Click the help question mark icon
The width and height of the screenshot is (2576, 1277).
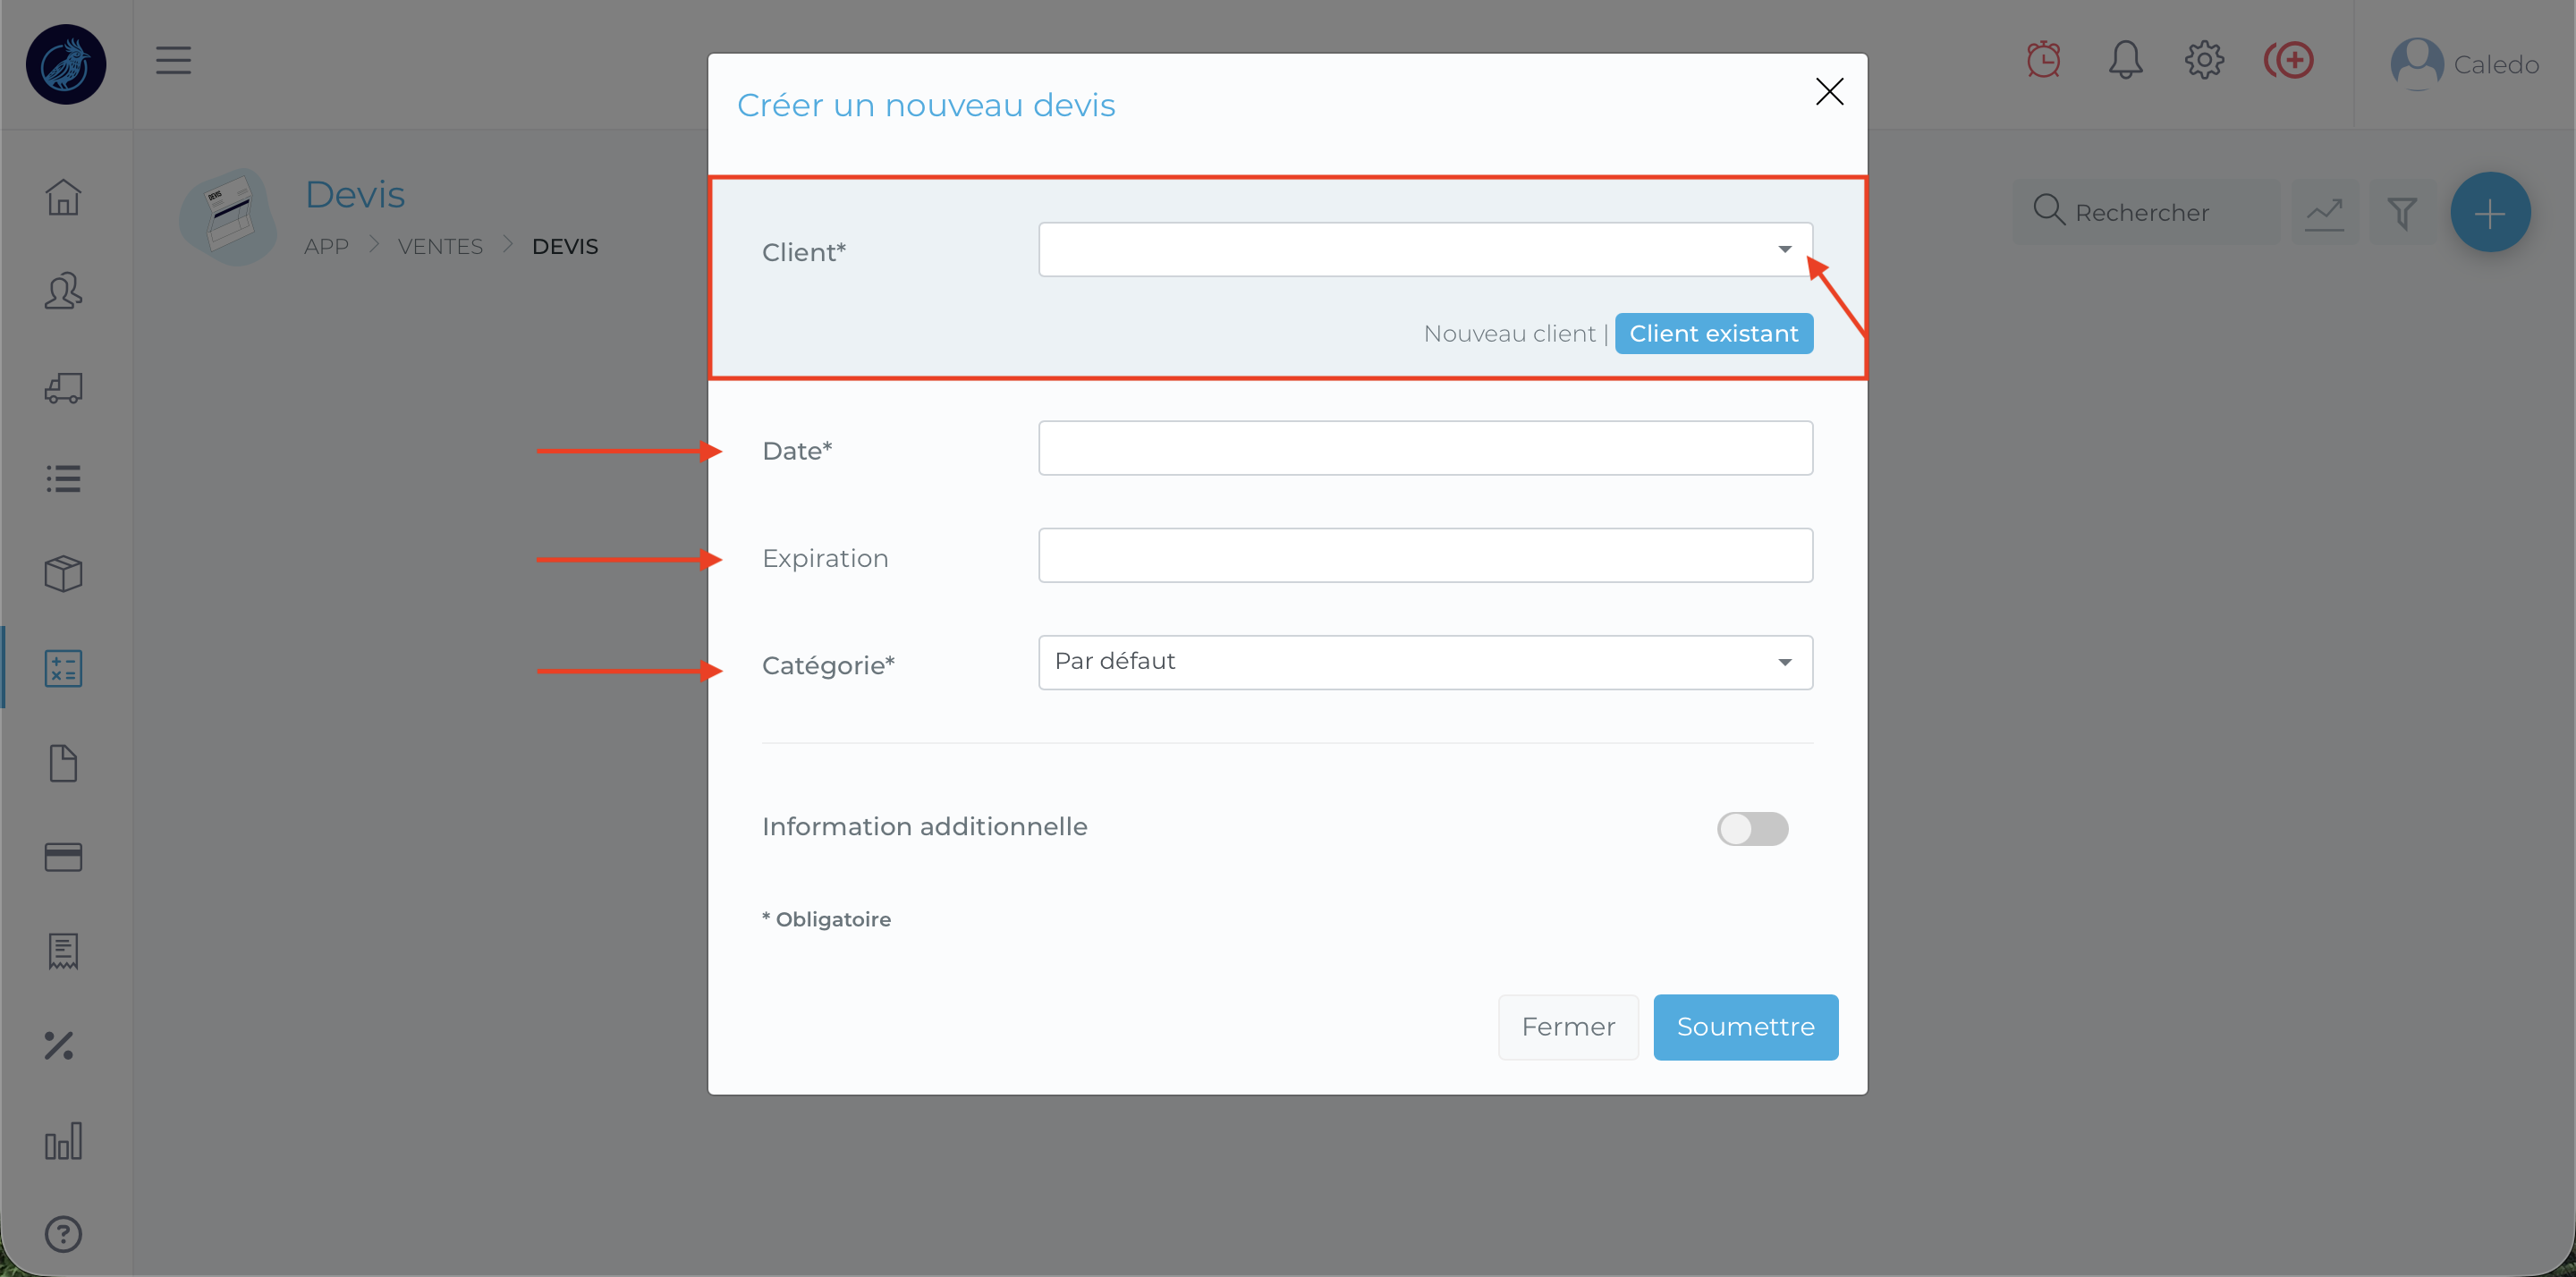pos(63,1234)
